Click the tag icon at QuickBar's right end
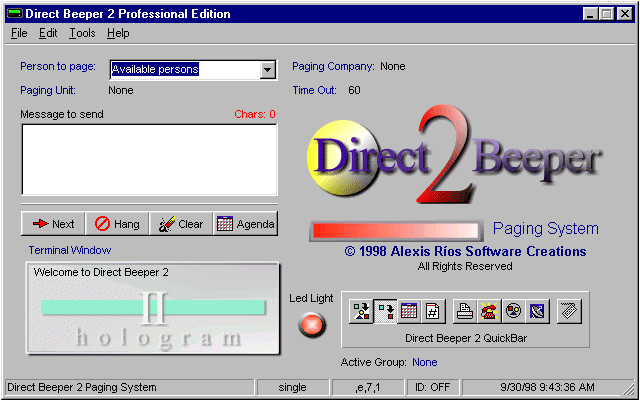The width and height of the screenshot is (640, 400). pyautogui.click(x=568, y=311)
